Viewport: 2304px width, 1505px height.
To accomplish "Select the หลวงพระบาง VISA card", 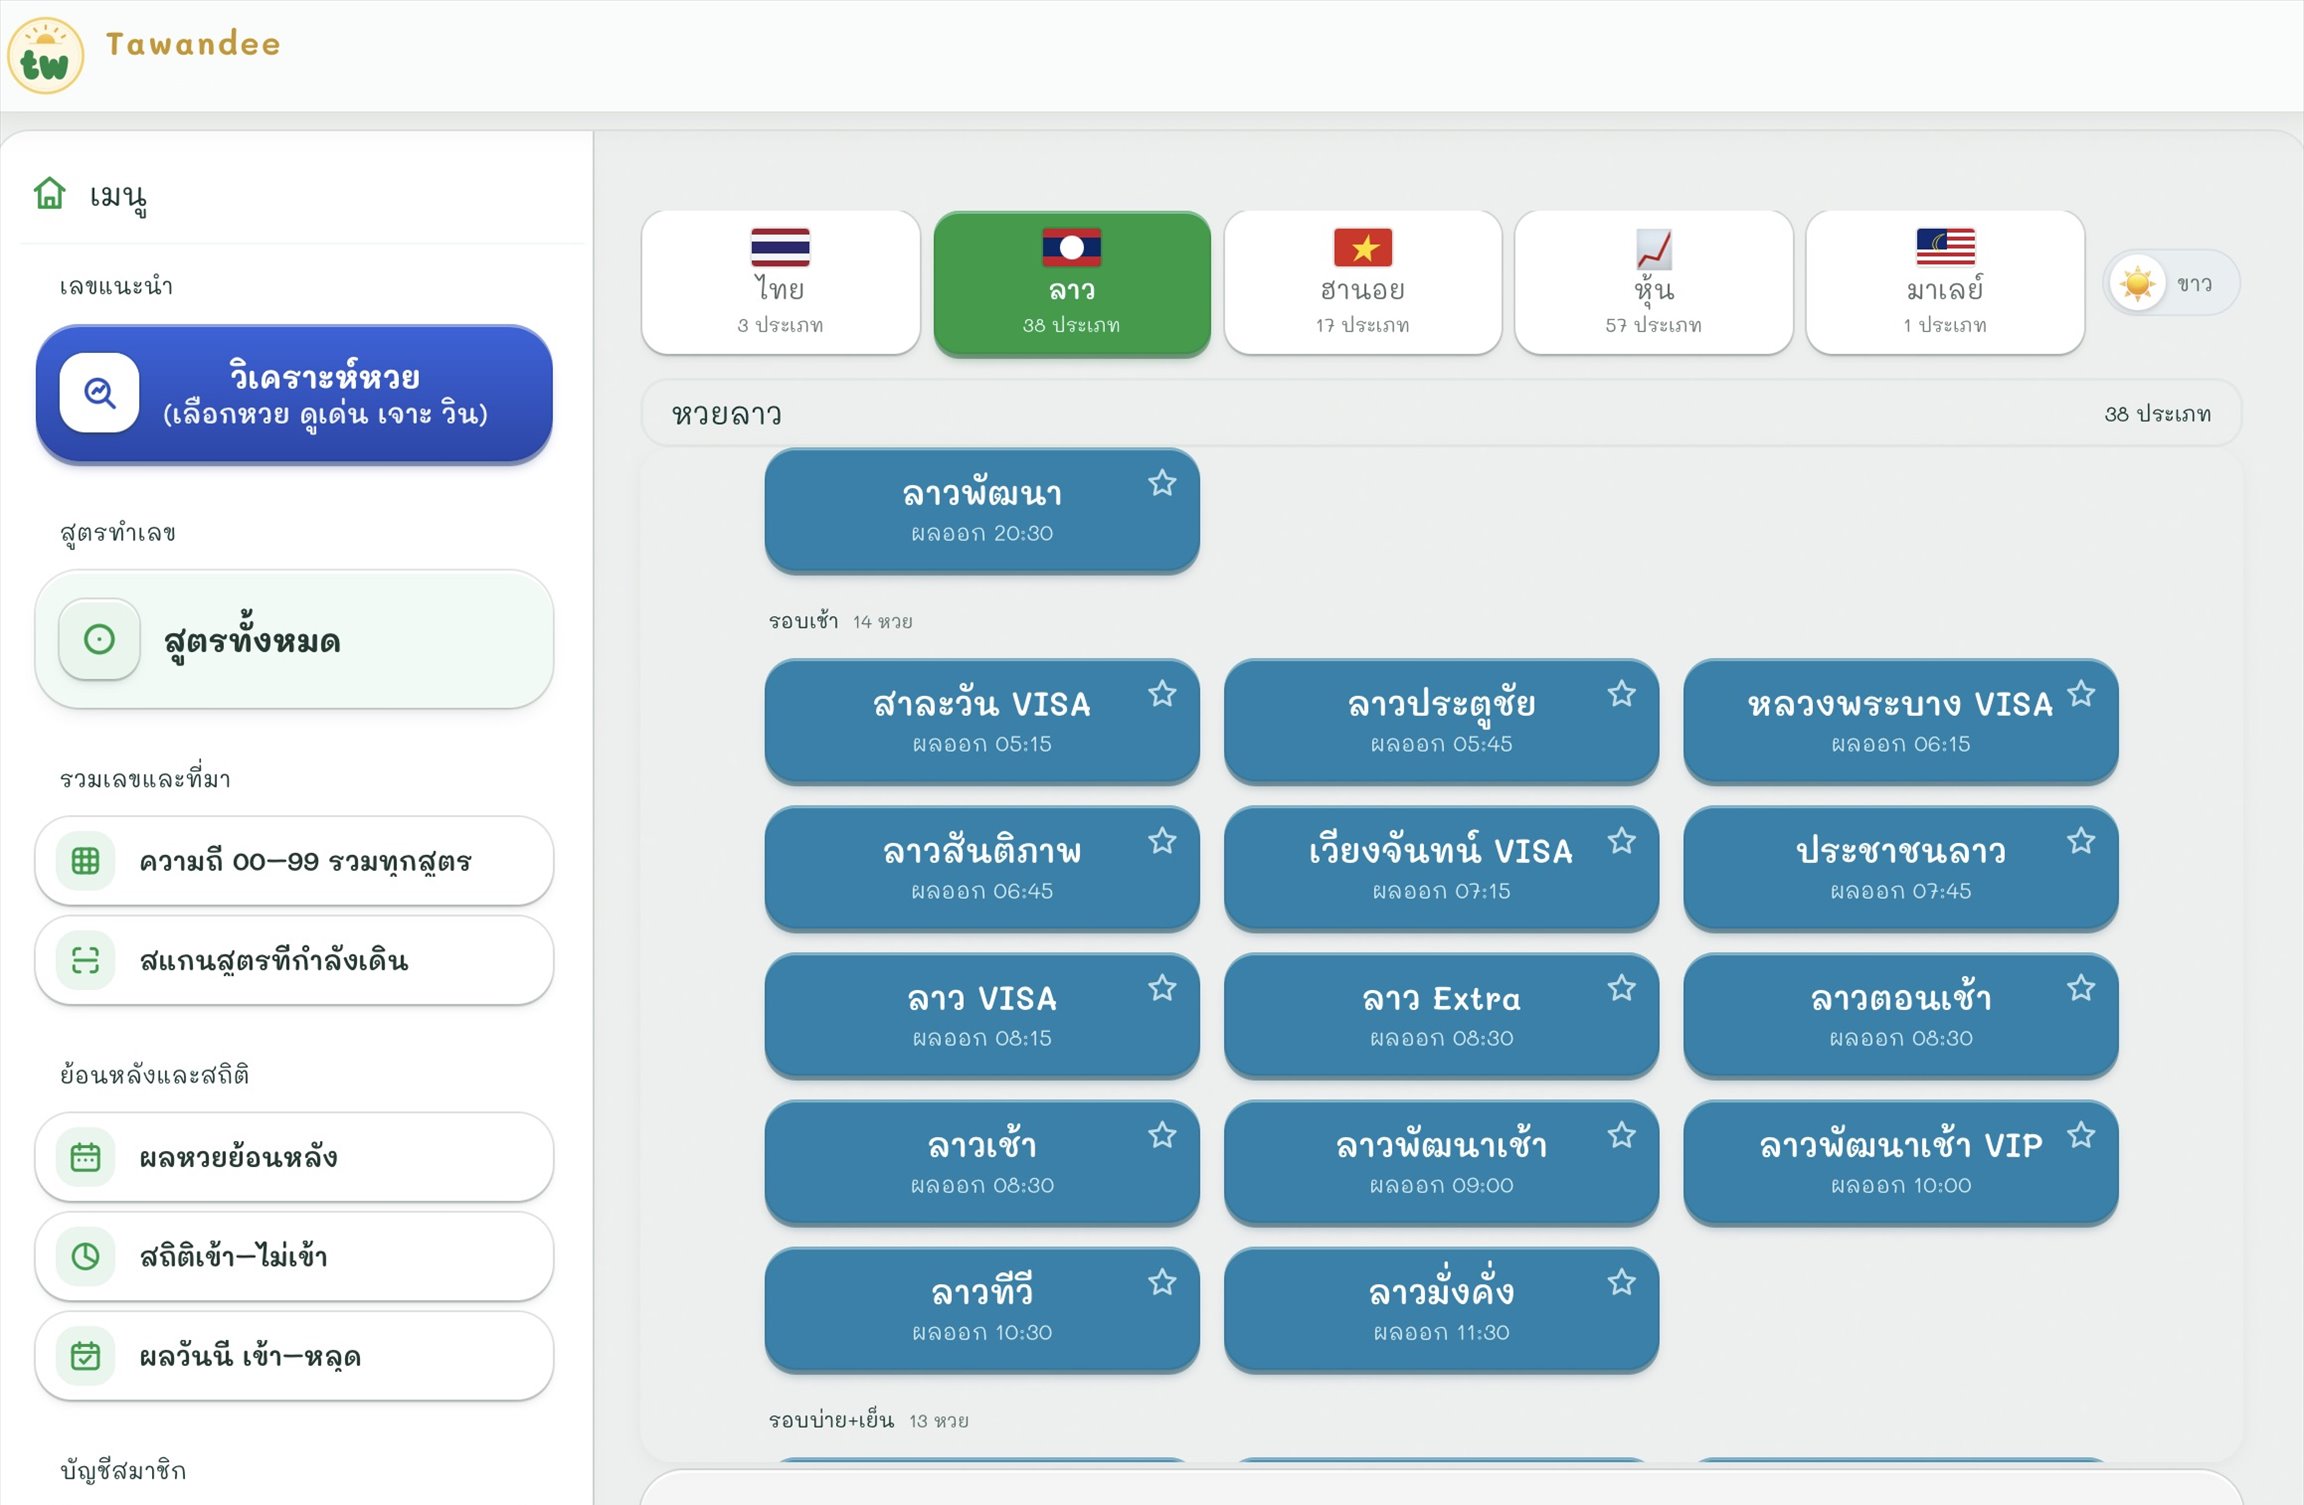I will [x=1901, y=720].
